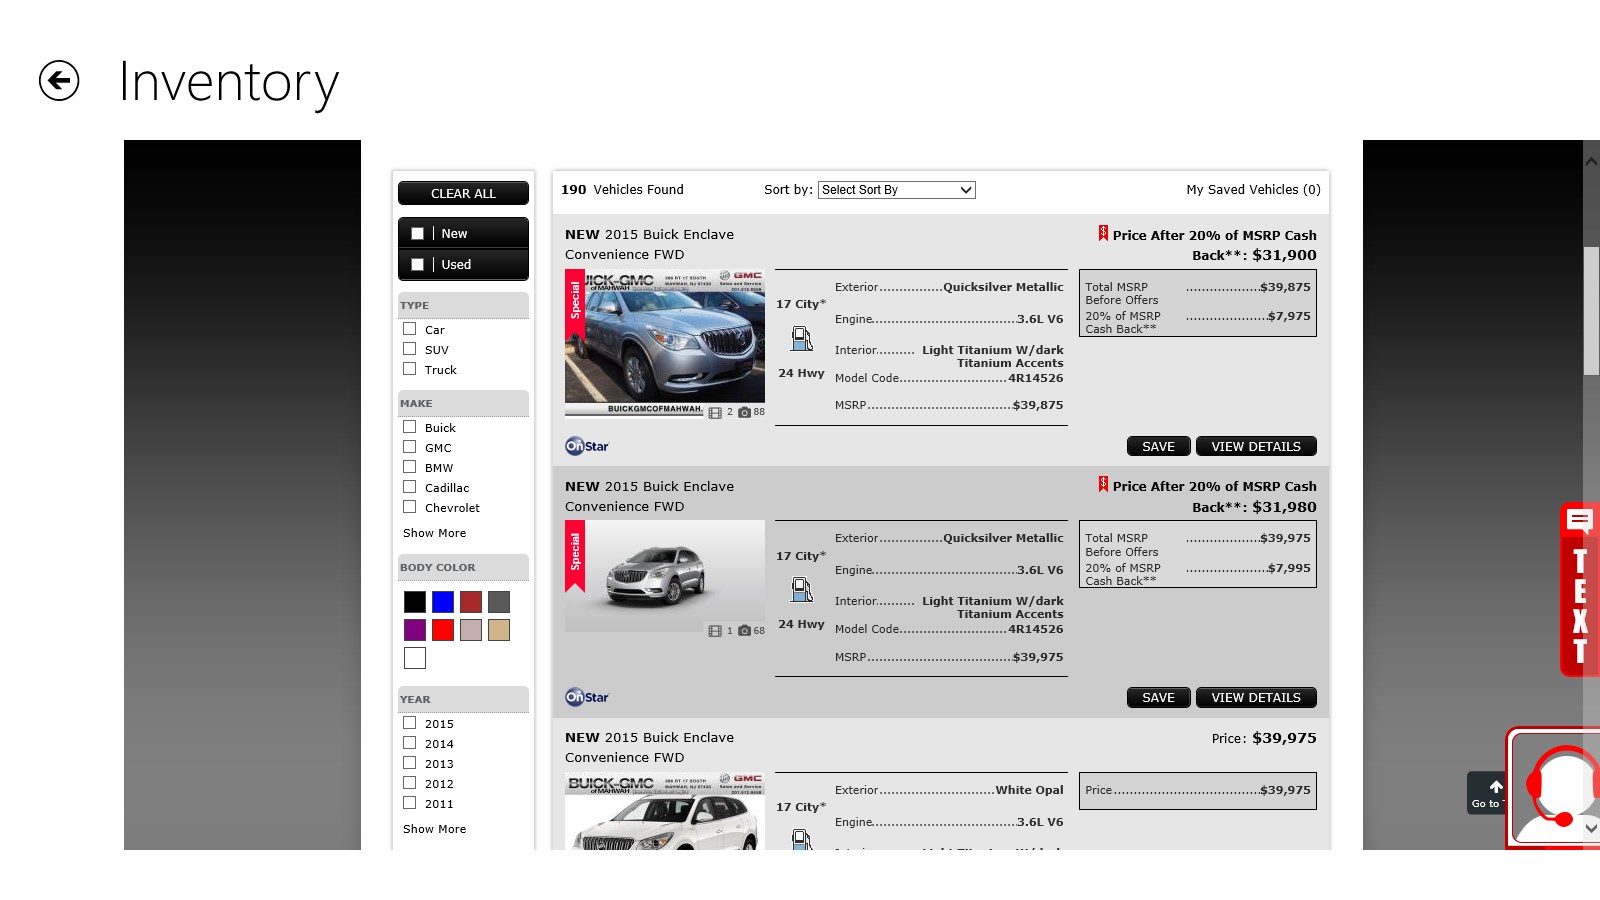1600x900 pixels.
Task: Click the Special ribbon on second listing photo
Action: click(x=575, y=557)
